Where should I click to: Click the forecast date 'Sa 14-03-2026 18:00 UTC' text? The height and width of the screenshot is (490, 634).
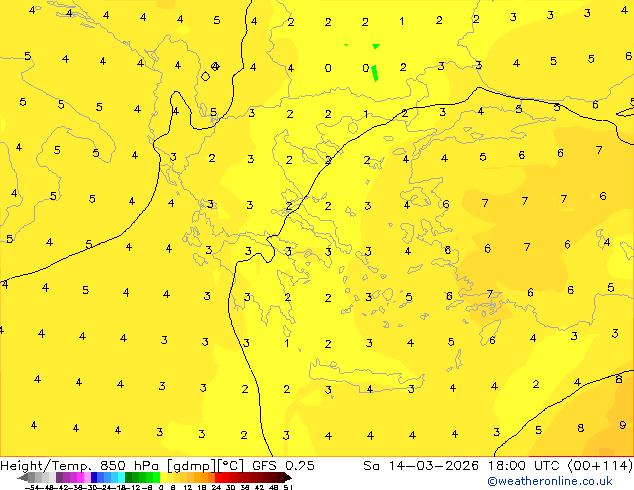tap(461, 465)
